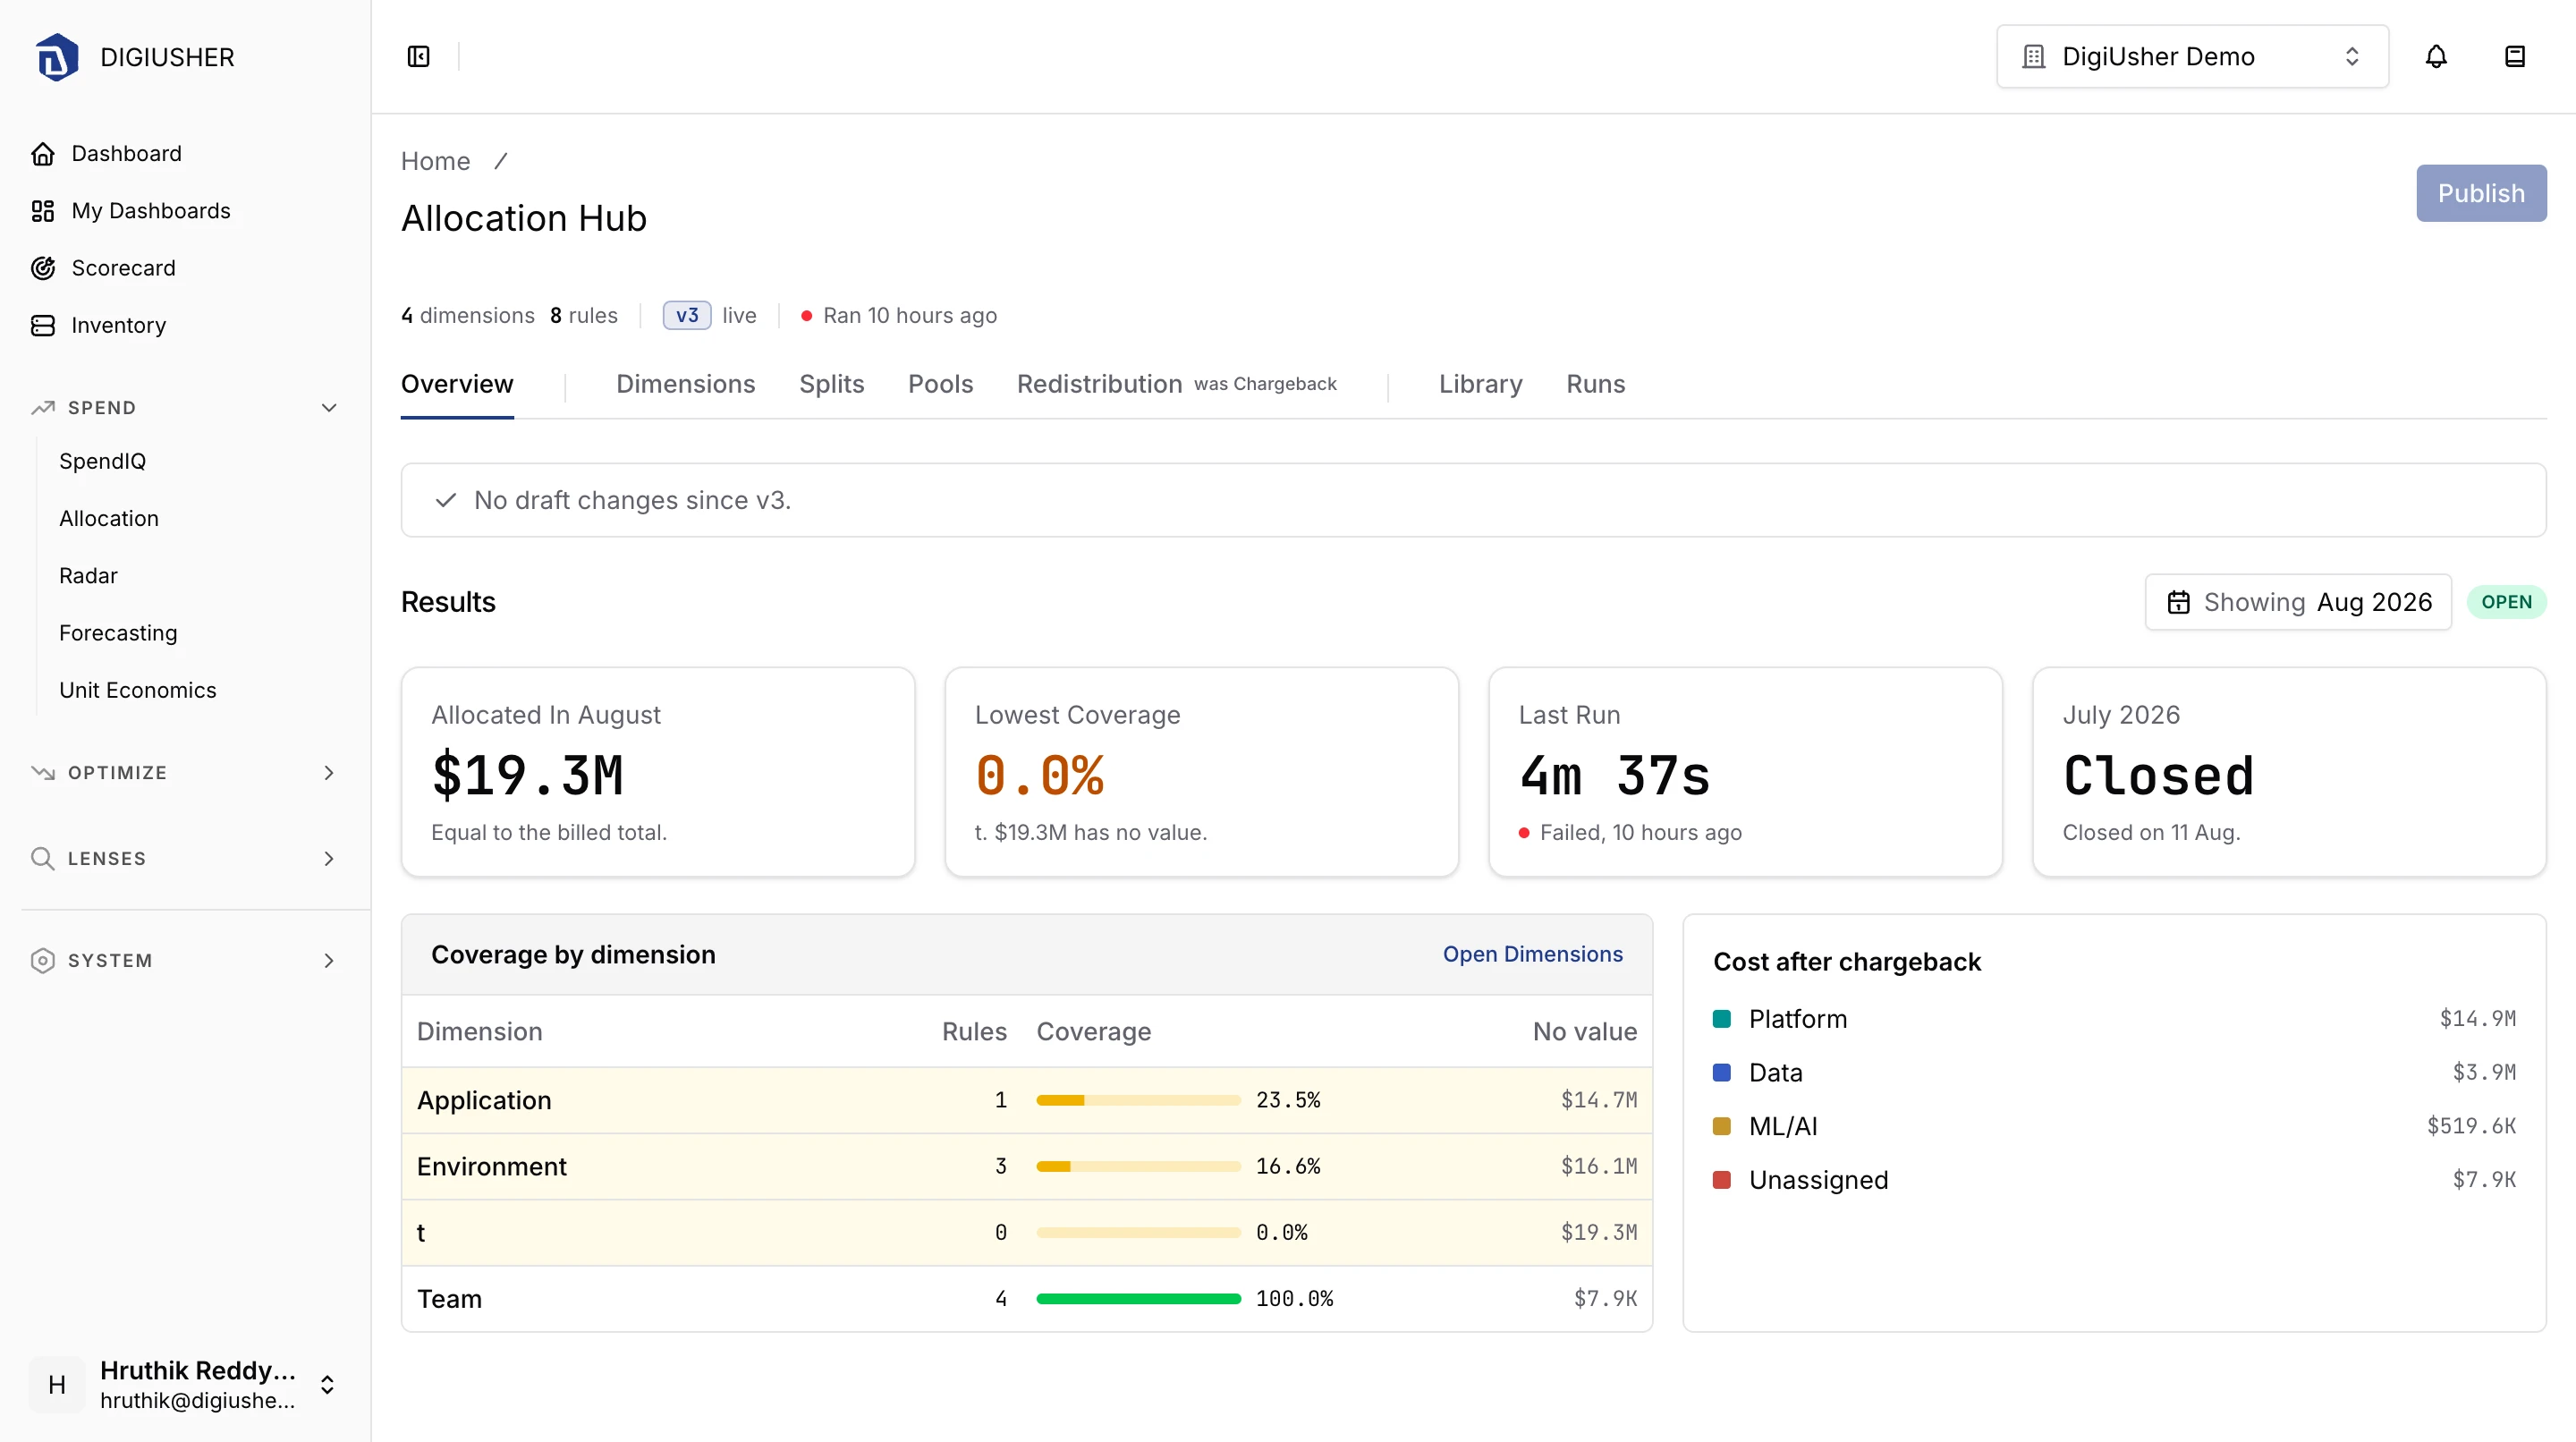
Task: Click the Inventory server icon
Action: click(43, 325)
